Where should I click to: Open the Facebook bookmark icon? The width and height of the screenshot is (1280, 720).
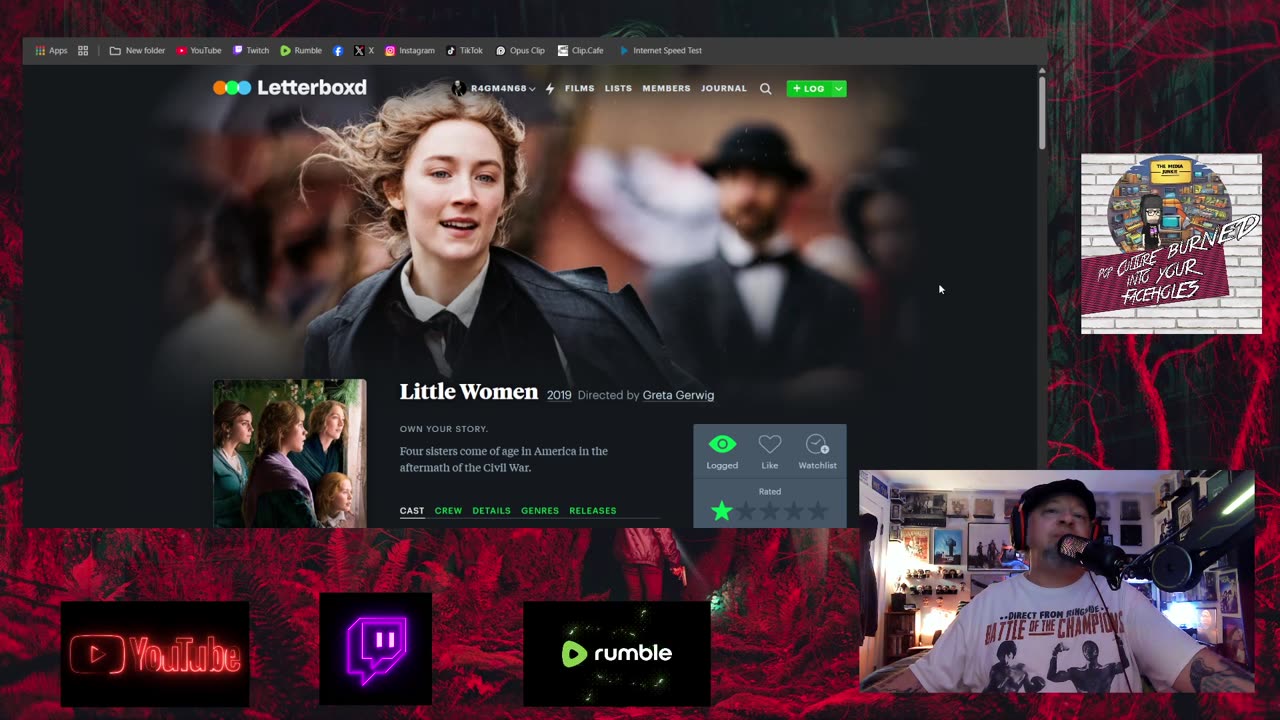pyautogui.click(x=338, y=50)
